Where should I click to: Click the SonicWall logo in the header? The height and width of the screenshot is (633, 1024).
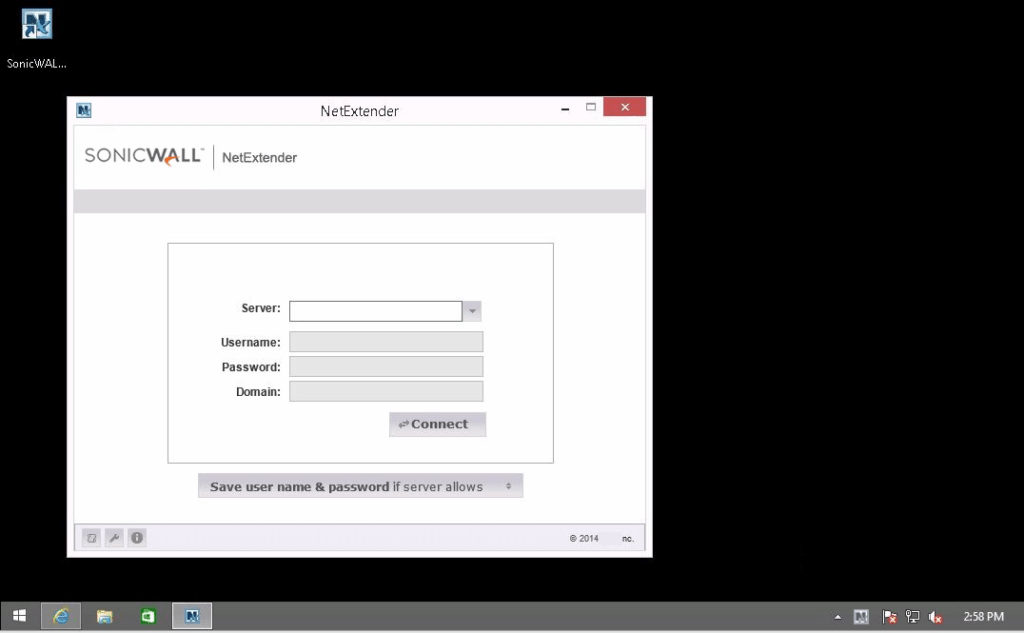click(x=144, y=156)
